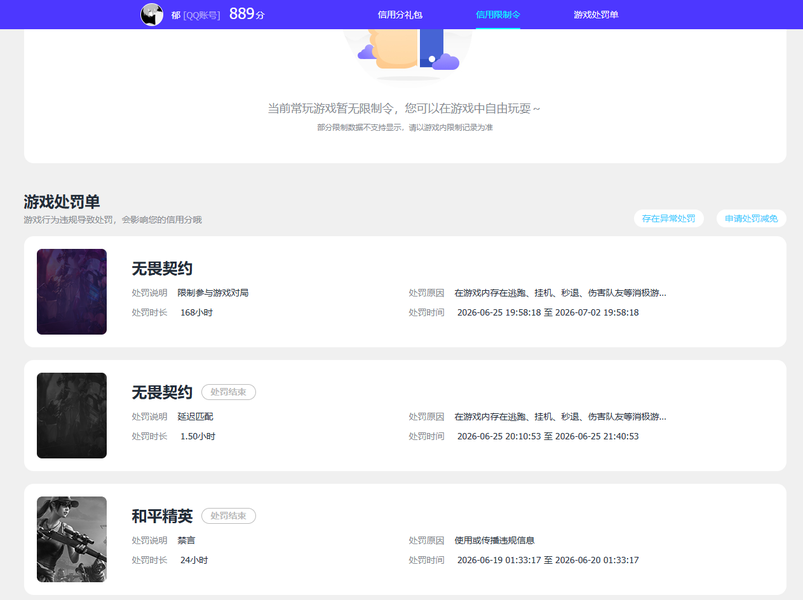Open the purple 无畏契约 game thumbnail

[72, 292]
